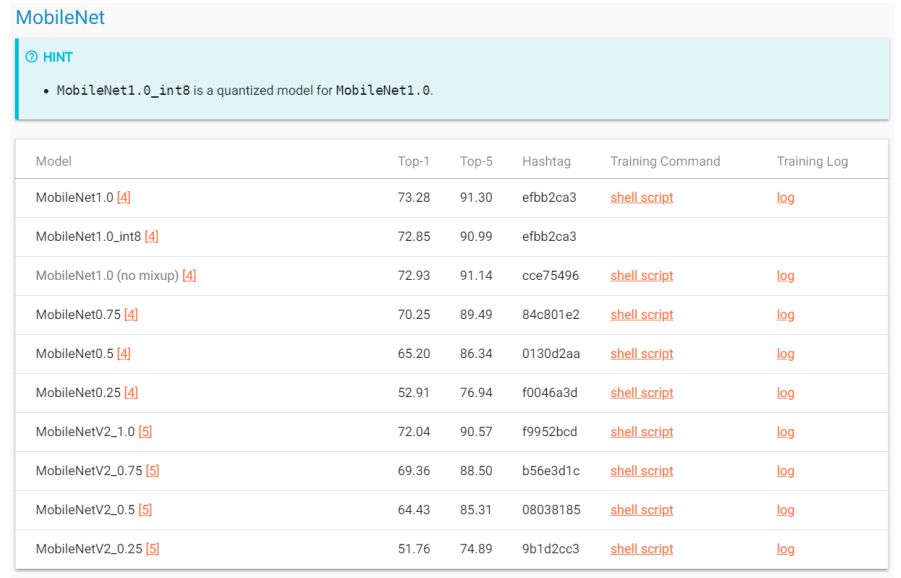Open training log for MobileNet1.0
The height and width of the screenshot is (578, 901).
[785, 198]
